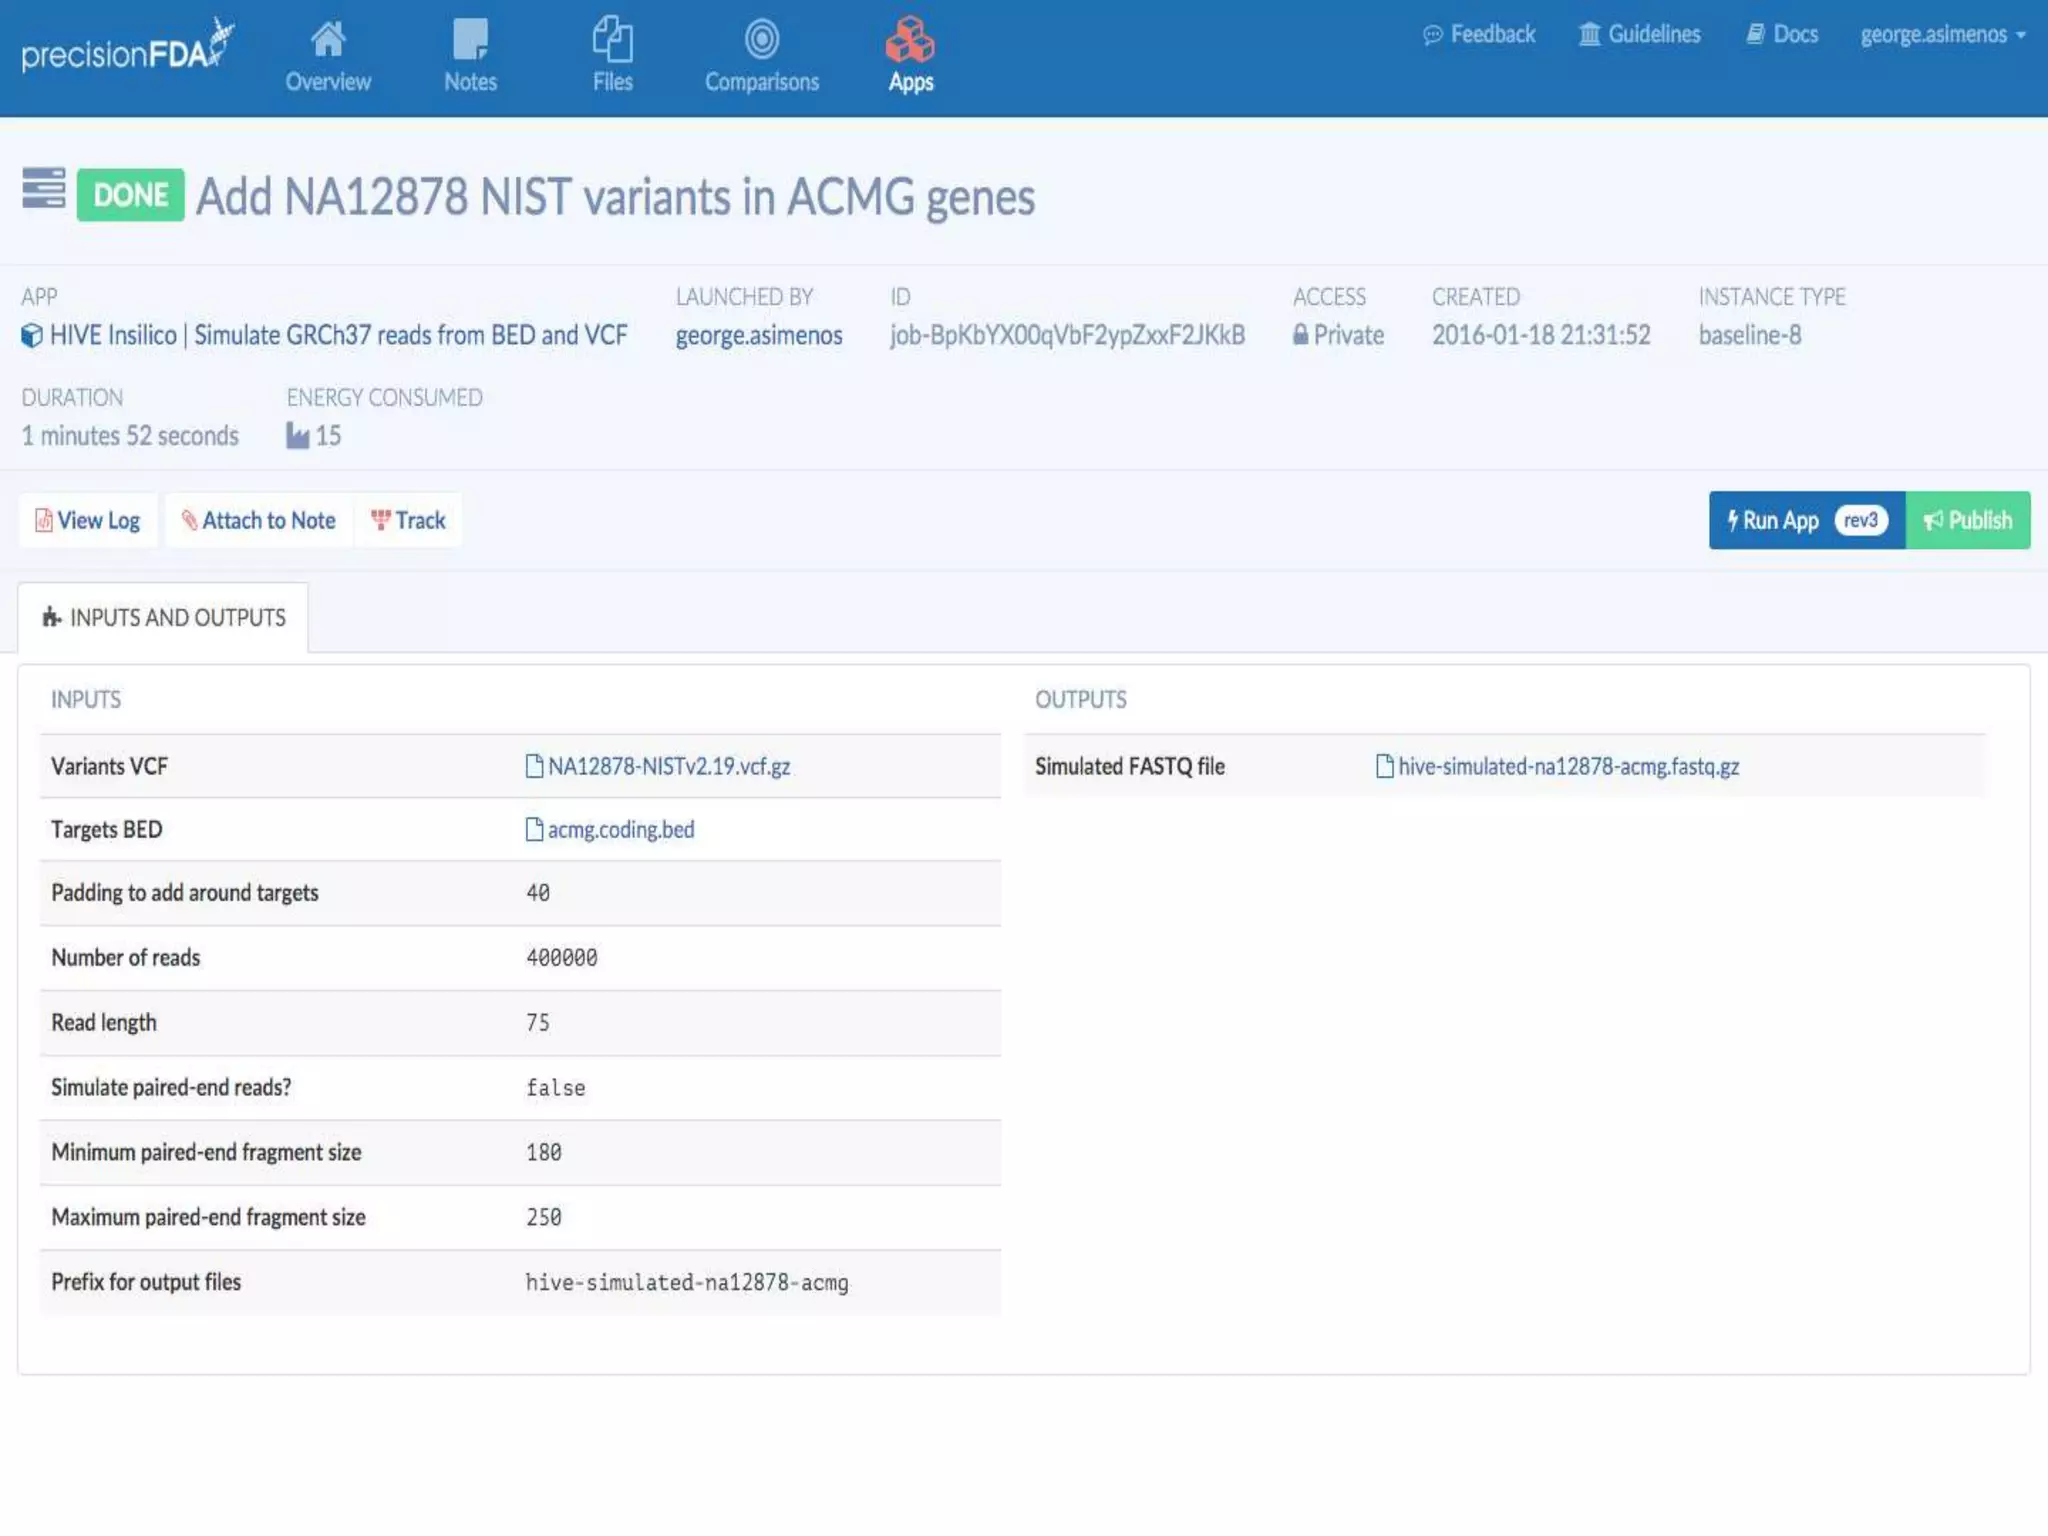The width and height of the screenshot is (2048, 1536).
Task: Click the Track button
Action: pyautogui.click(x=408, y=521)
